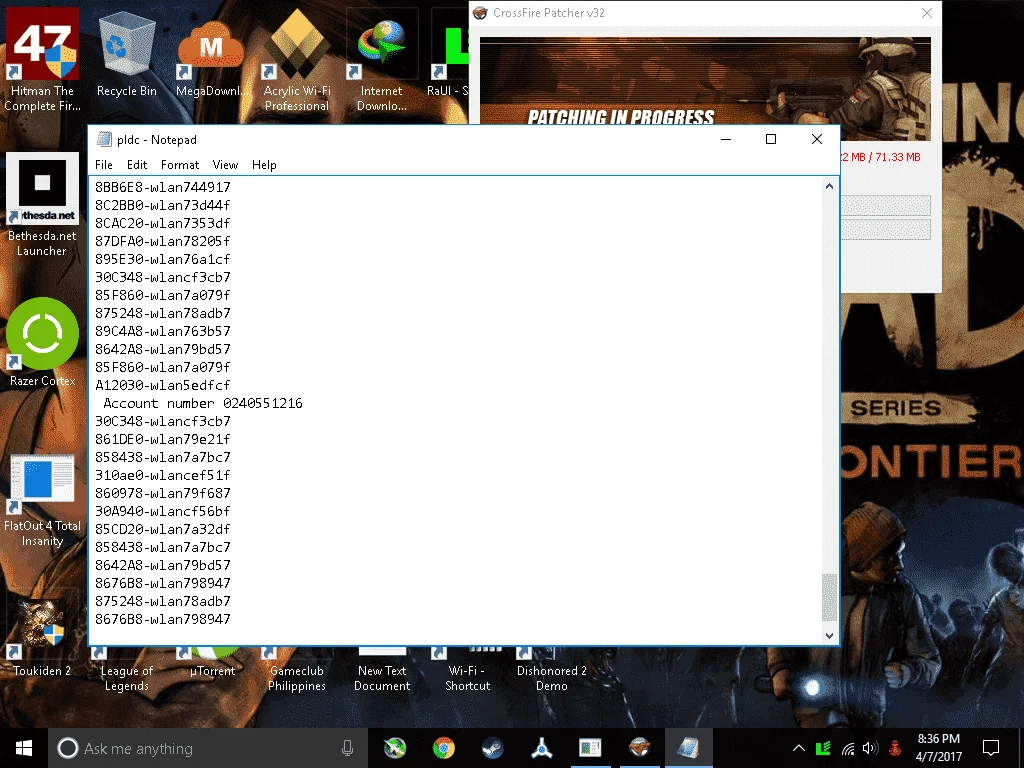Open the red figure tray icon
Image resolution: width=1024 pixels, height=768 pixels.
tap(895, 748)
